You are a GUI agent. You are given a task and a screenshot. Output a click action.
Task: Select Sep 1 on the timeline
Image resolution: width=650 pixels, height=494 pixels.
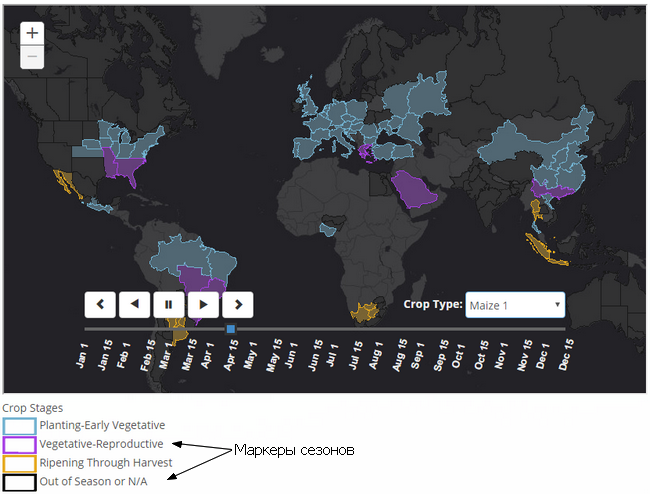417,355
